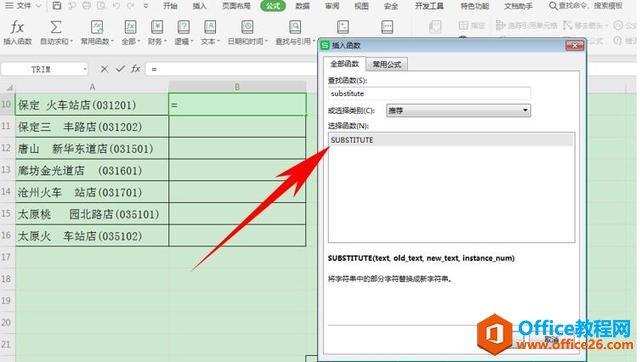Select row 17 header
This screenshot has width=640, height=362.
tap(7, 257)
